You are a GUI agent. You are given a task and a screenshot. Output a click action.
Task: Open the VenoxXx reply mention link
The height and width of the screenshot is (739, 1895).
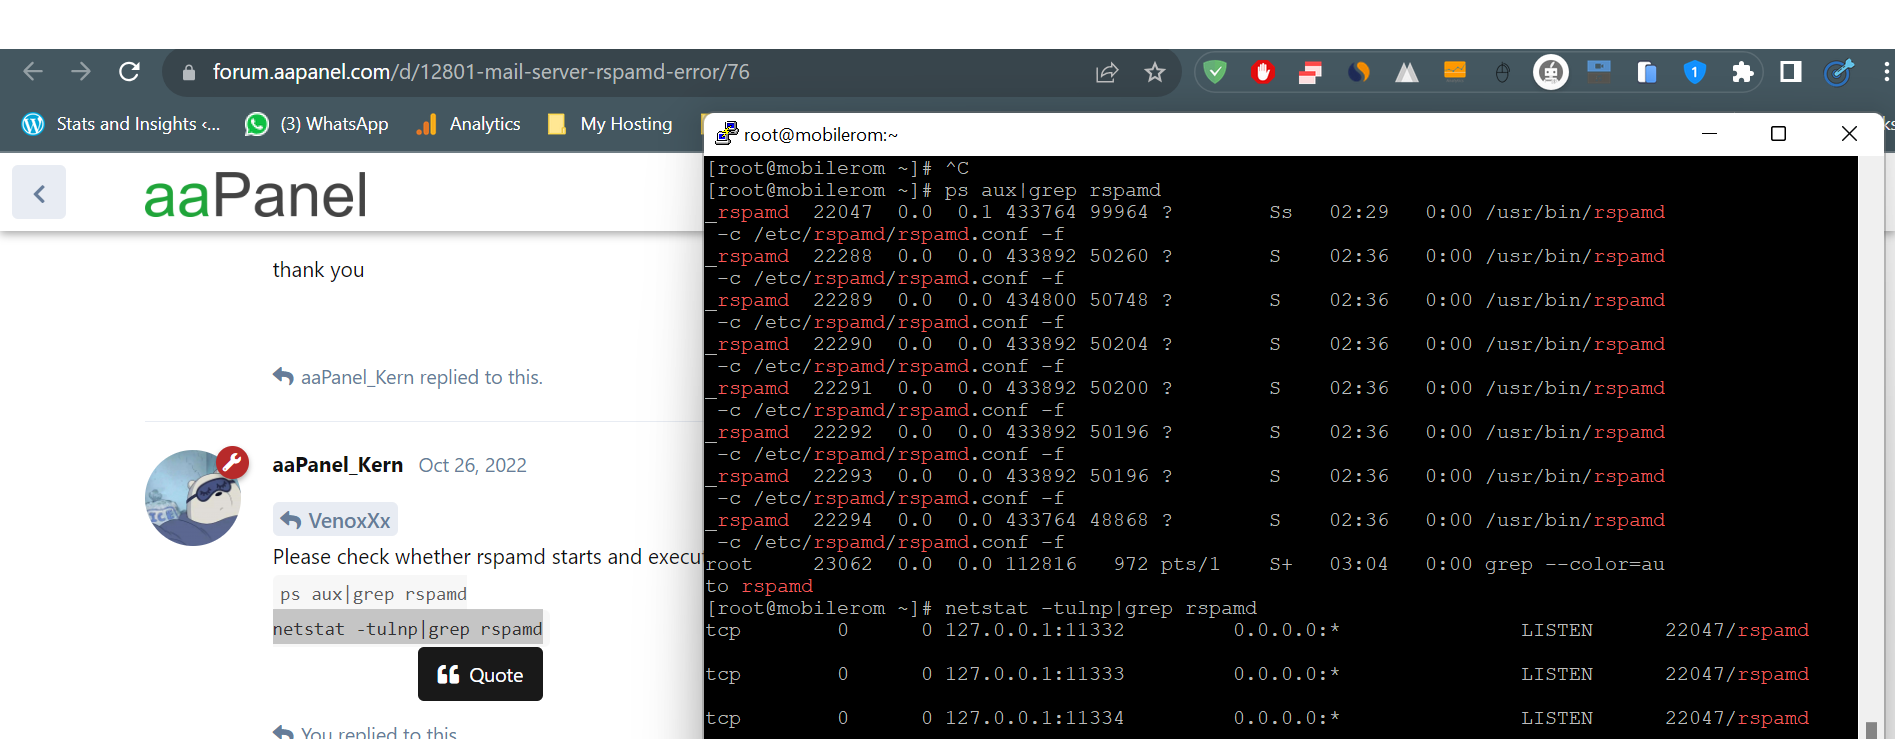click(336, 520)
